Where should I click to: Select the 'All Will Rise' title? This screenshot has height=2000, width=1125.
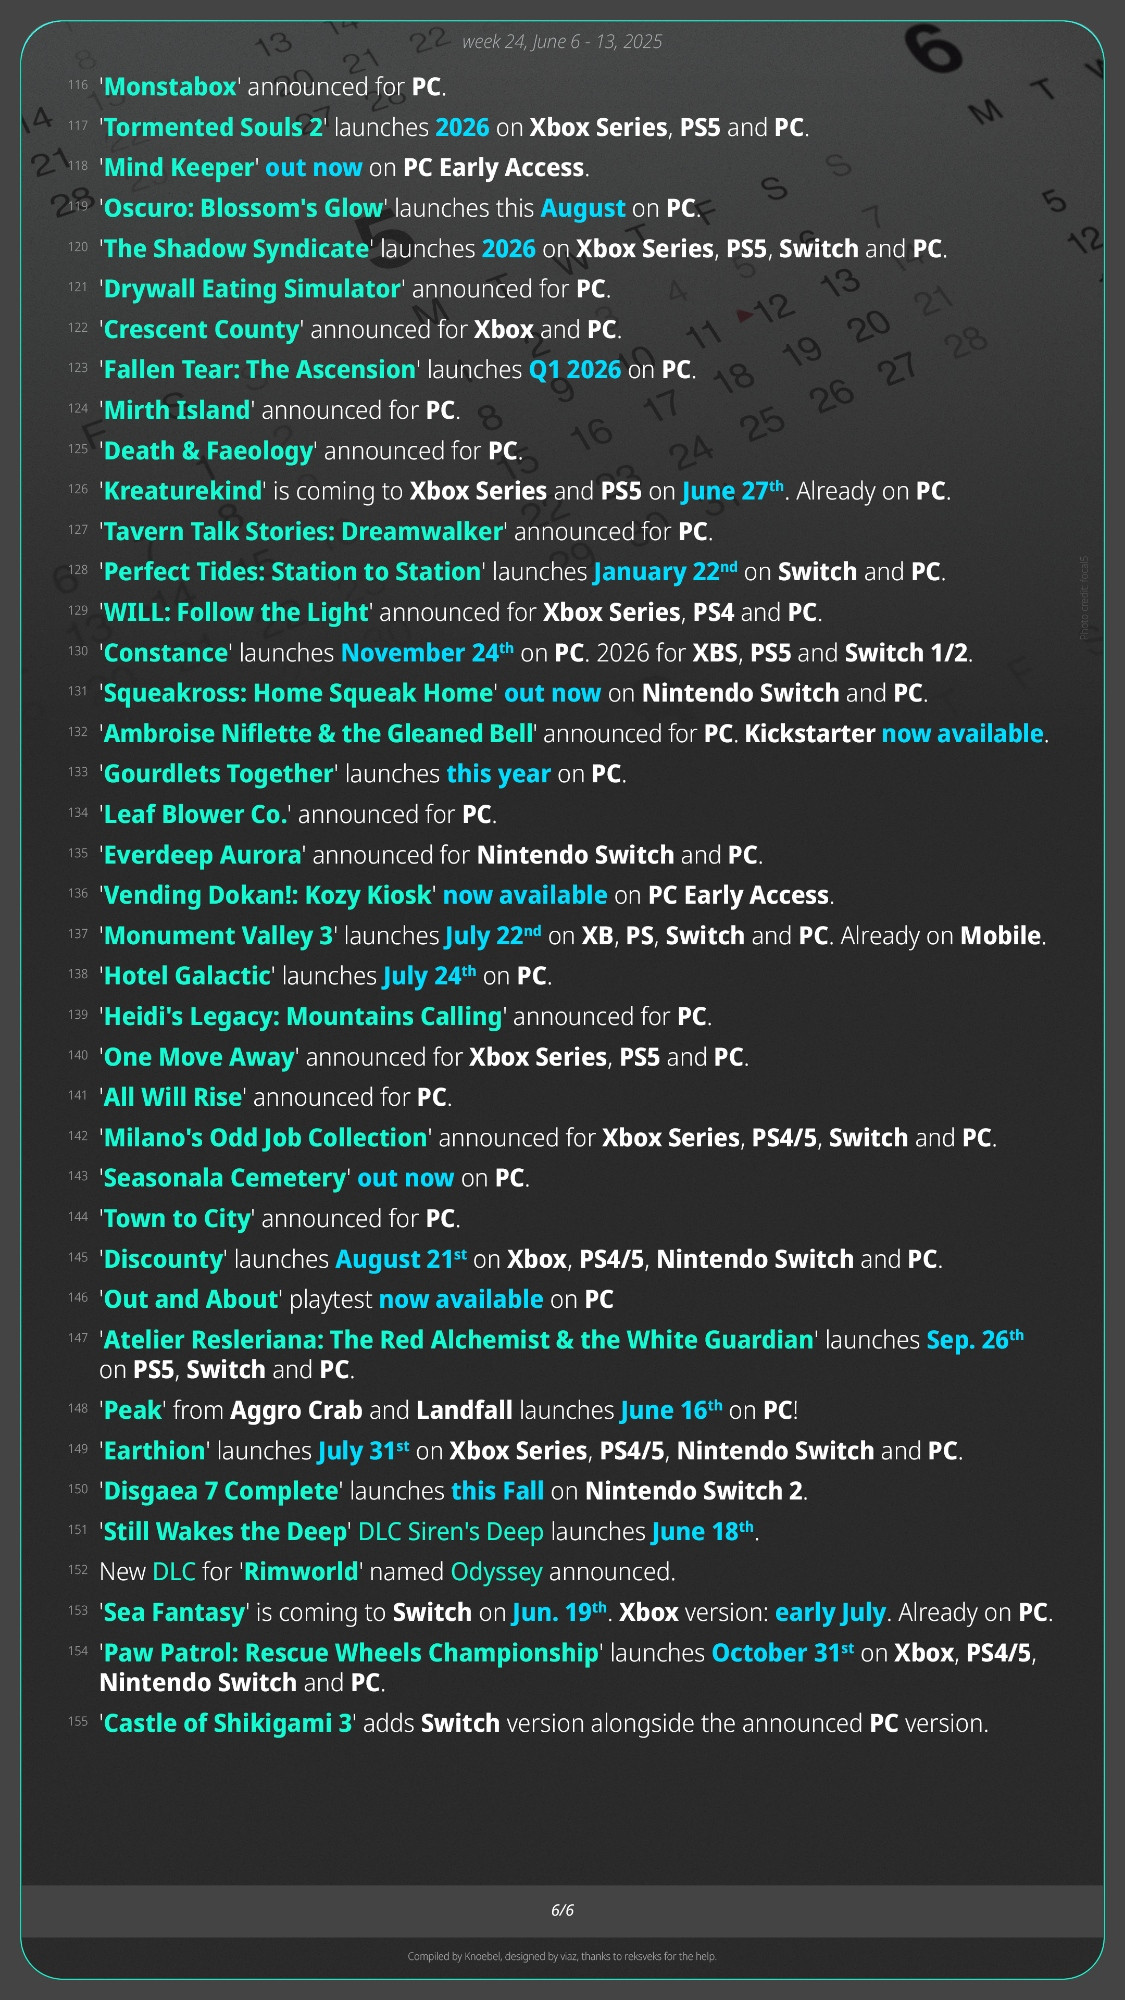click(x=173, y=1097)
